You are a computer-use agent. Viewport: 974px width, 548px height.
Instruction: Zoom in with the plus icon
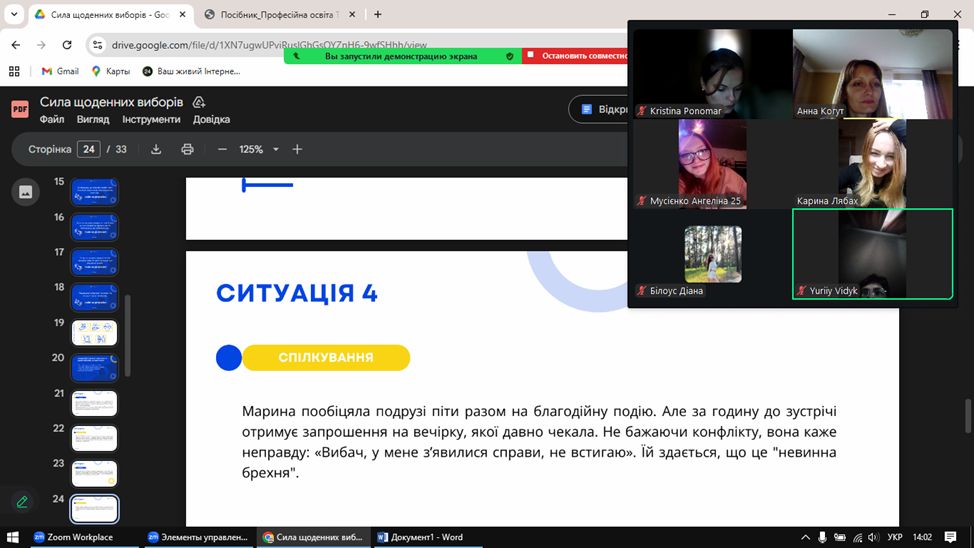pos(297,149)
